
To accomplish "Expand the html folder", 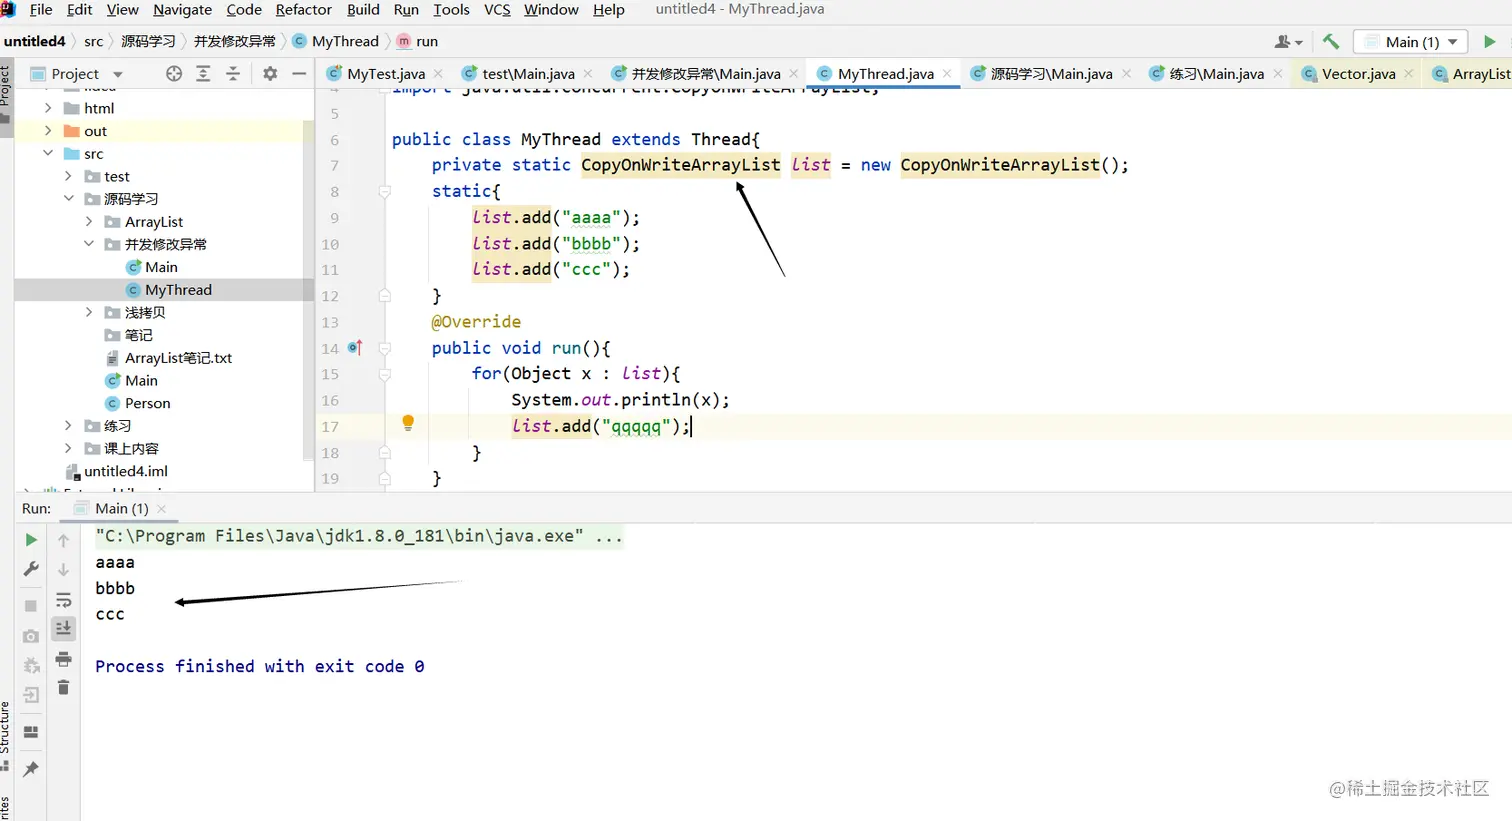I will [48, 107].
